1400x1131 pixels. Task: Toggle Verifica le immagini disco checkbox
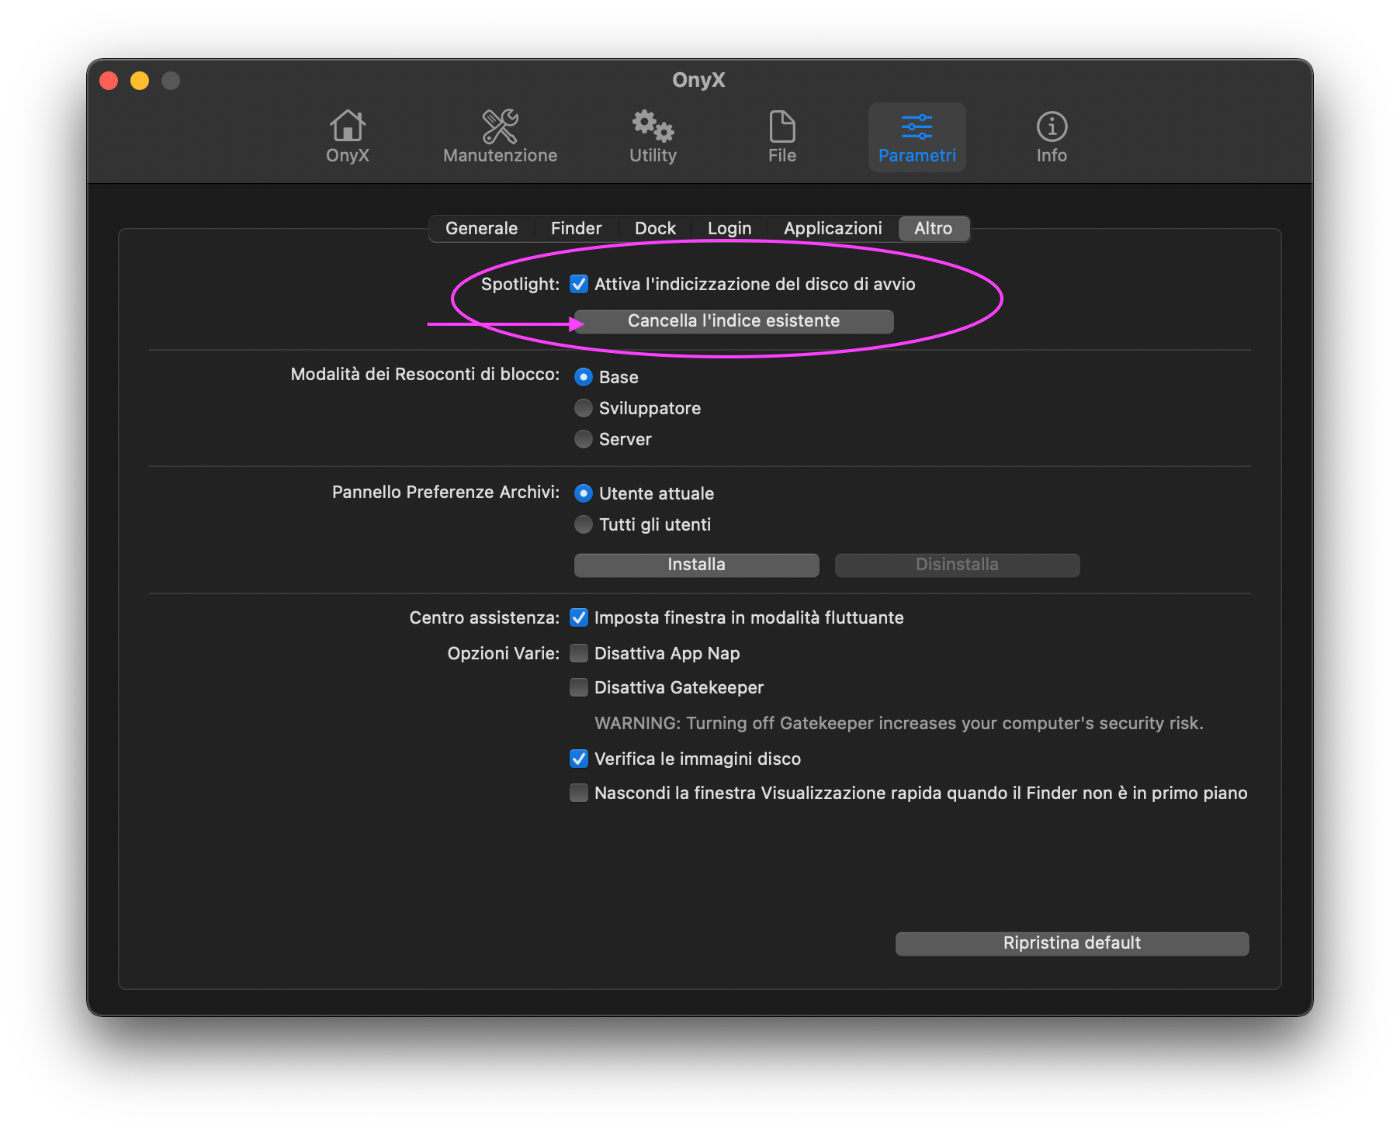579,759
